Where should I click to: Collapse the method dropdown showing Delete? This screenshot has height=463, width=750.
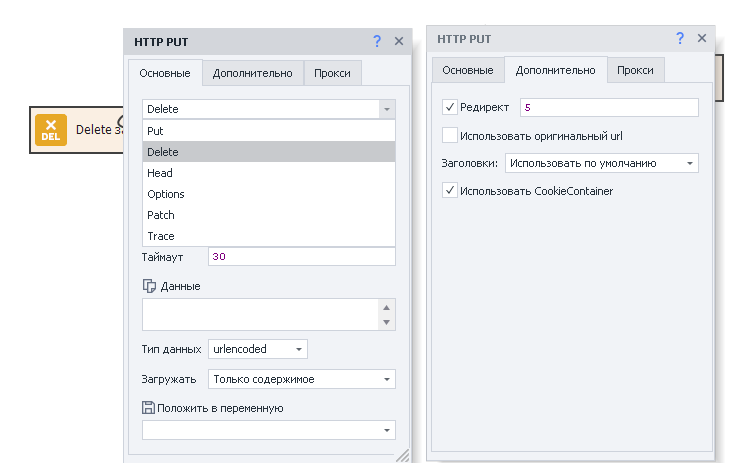click(387, 109)
